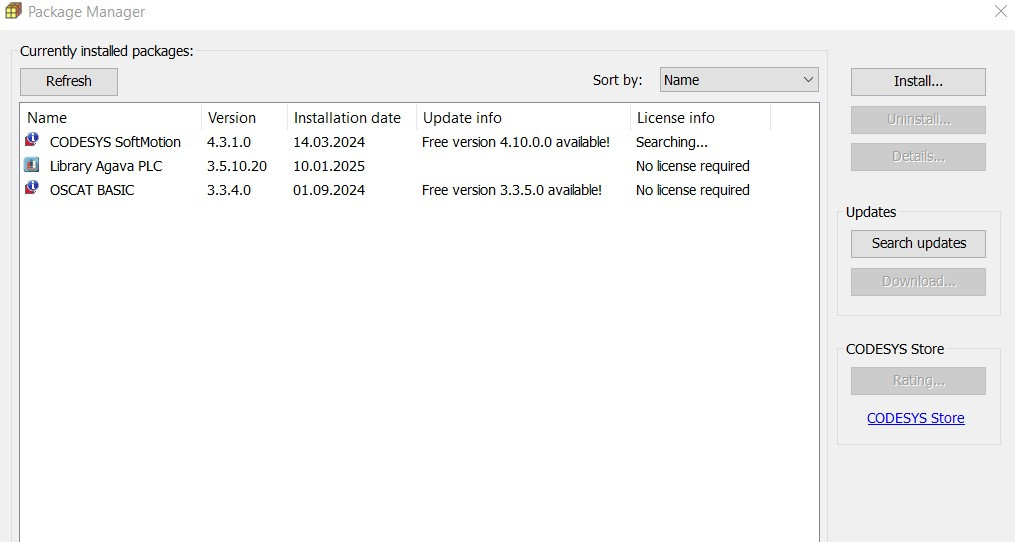Screen dimensions: 1015x542
Task: Click the Package Manager title bar icon
Action: [x=13, y=12]
